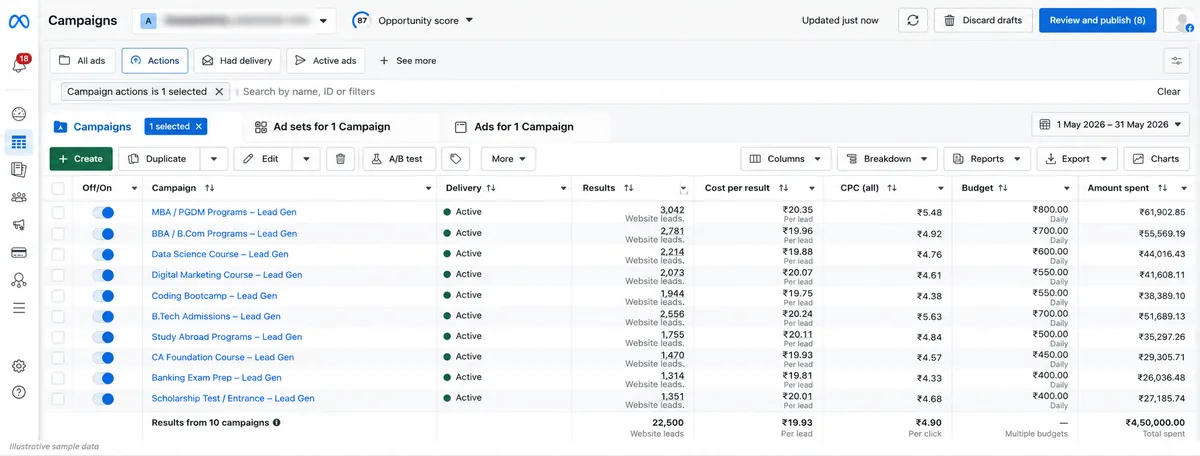Click the refresh icon button
Image resolution: width=1200 pixels, height=456 pixels.
click(x=911, y=20)
